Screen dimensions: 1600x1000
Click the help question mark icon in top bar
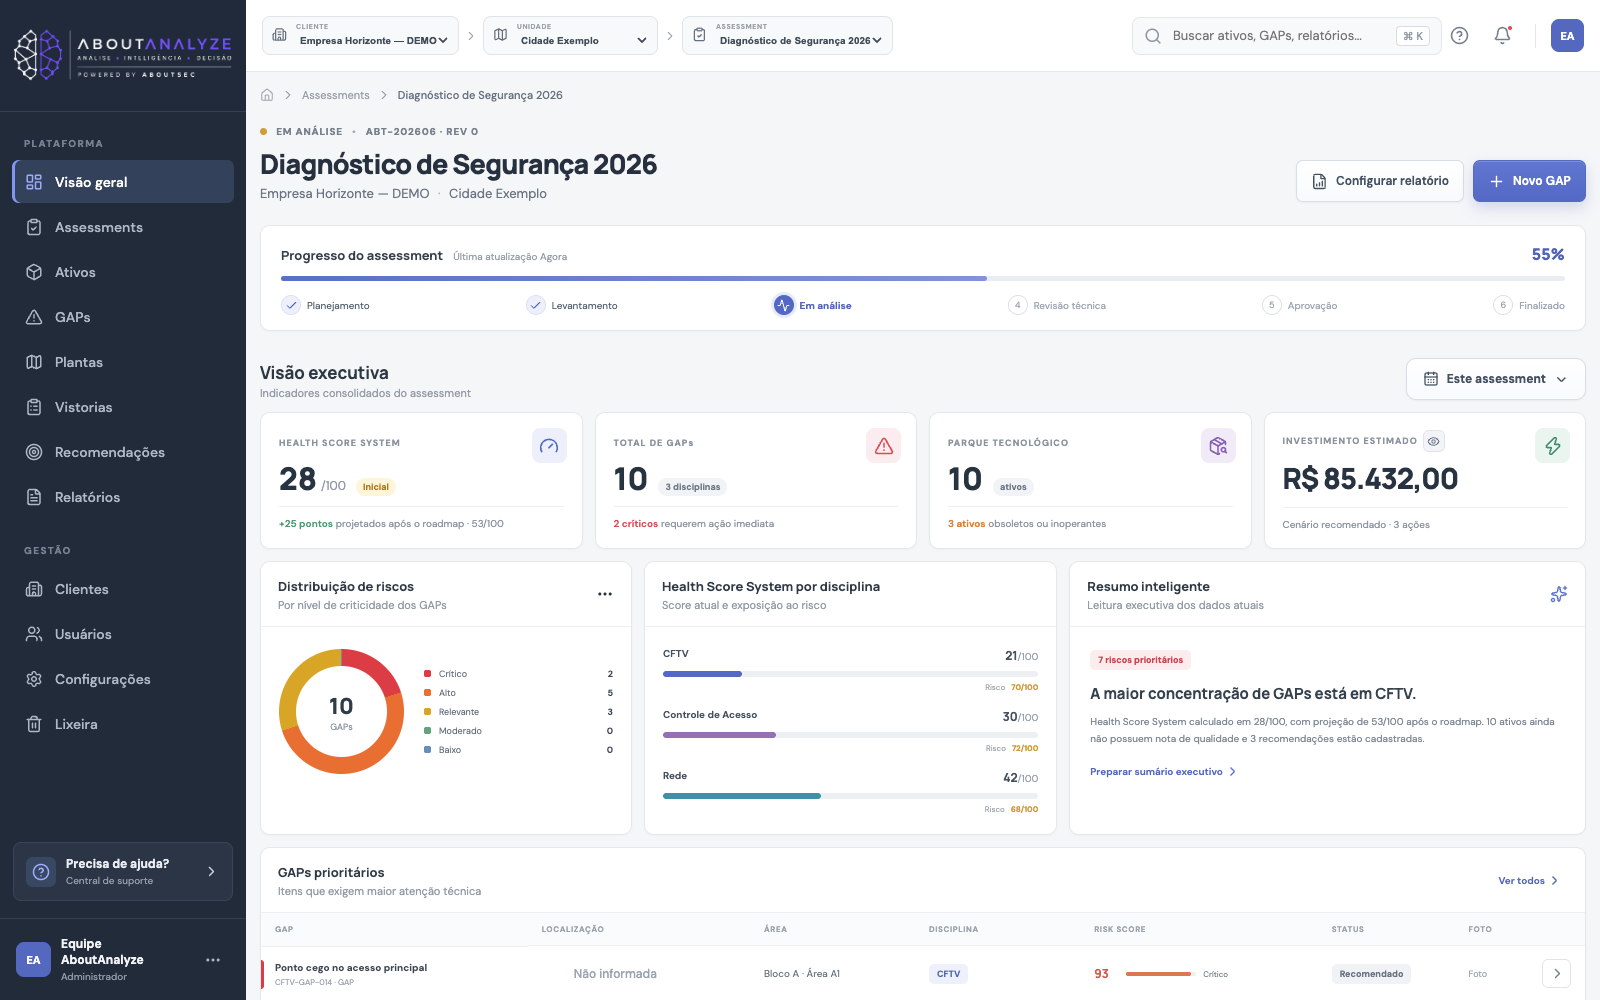point(1459,36)
